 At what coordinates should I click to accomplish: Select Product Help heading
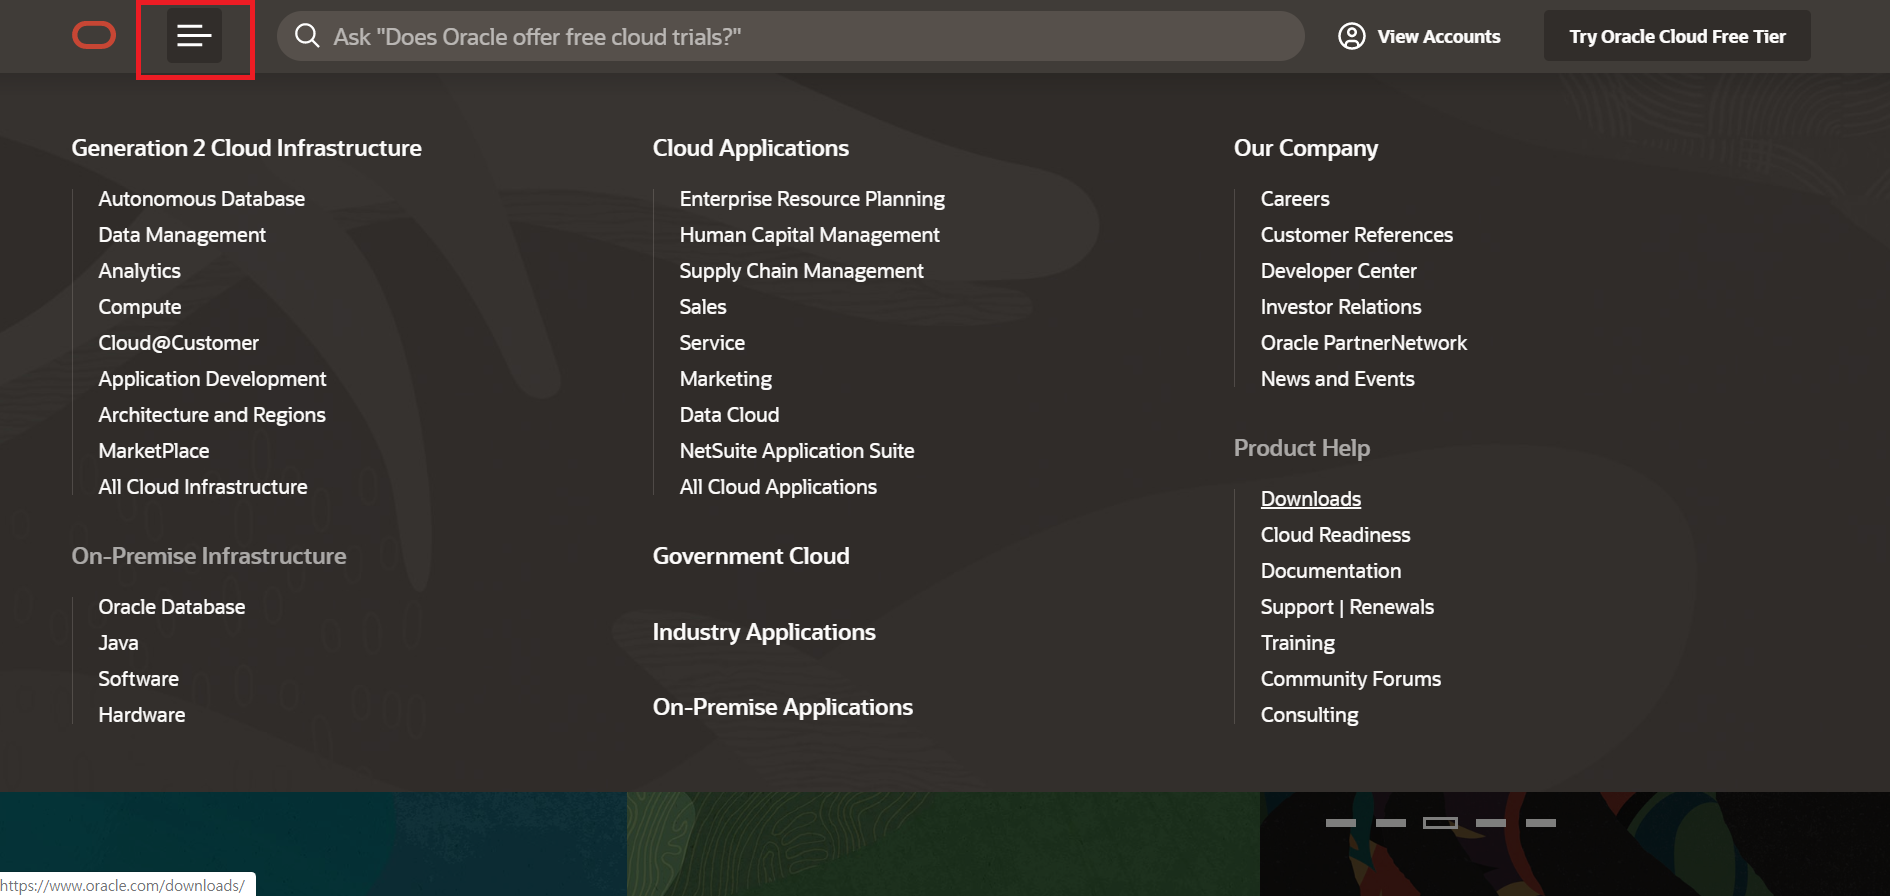[x=1301, y=448]
